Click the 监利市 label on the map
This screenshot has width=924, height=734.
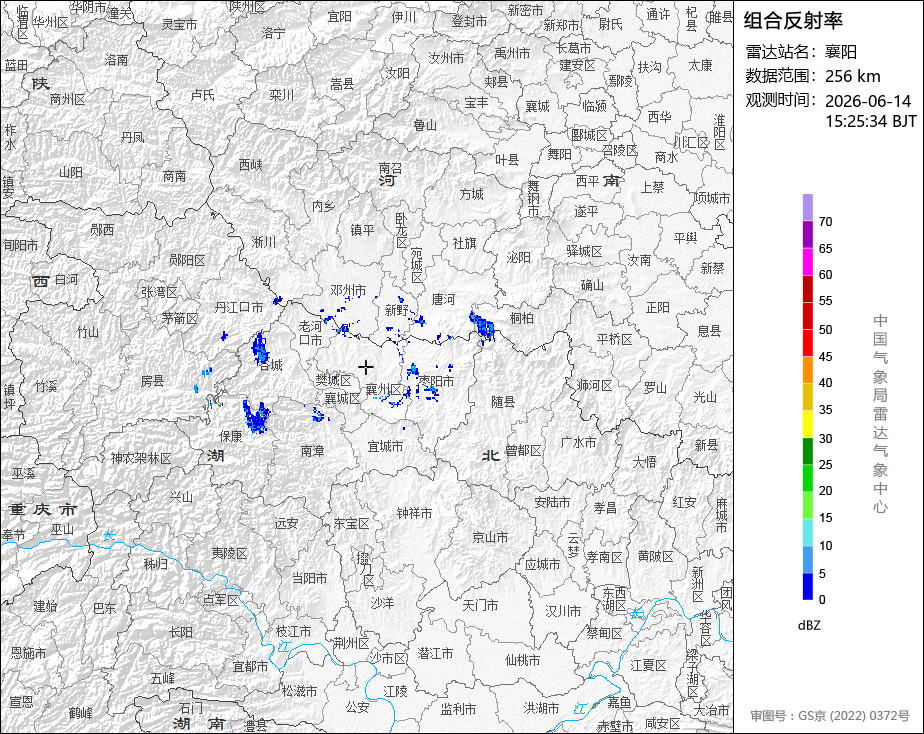458,709
